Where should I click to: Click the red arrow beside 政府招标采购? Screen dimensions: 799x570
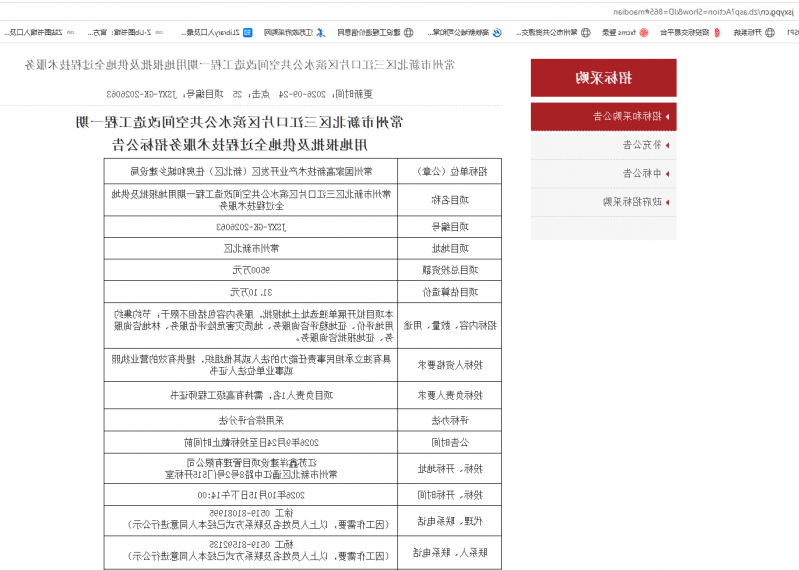668,202
